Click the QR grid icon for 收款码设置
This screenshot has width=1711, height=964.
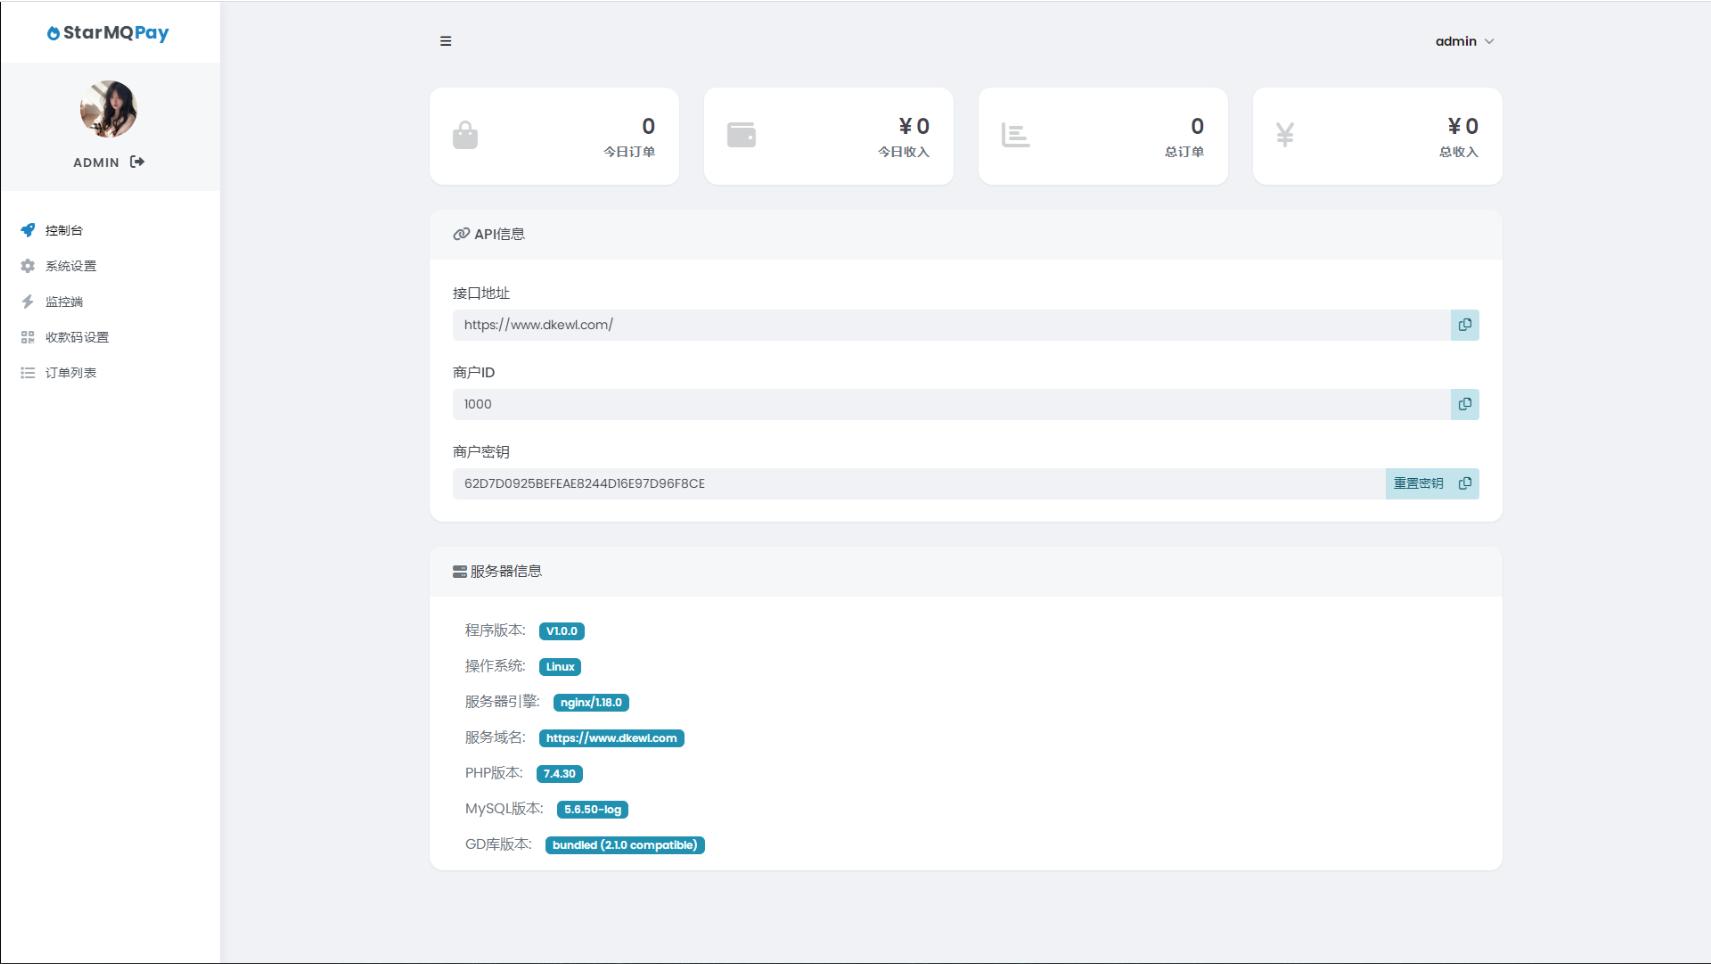(28, 337)
